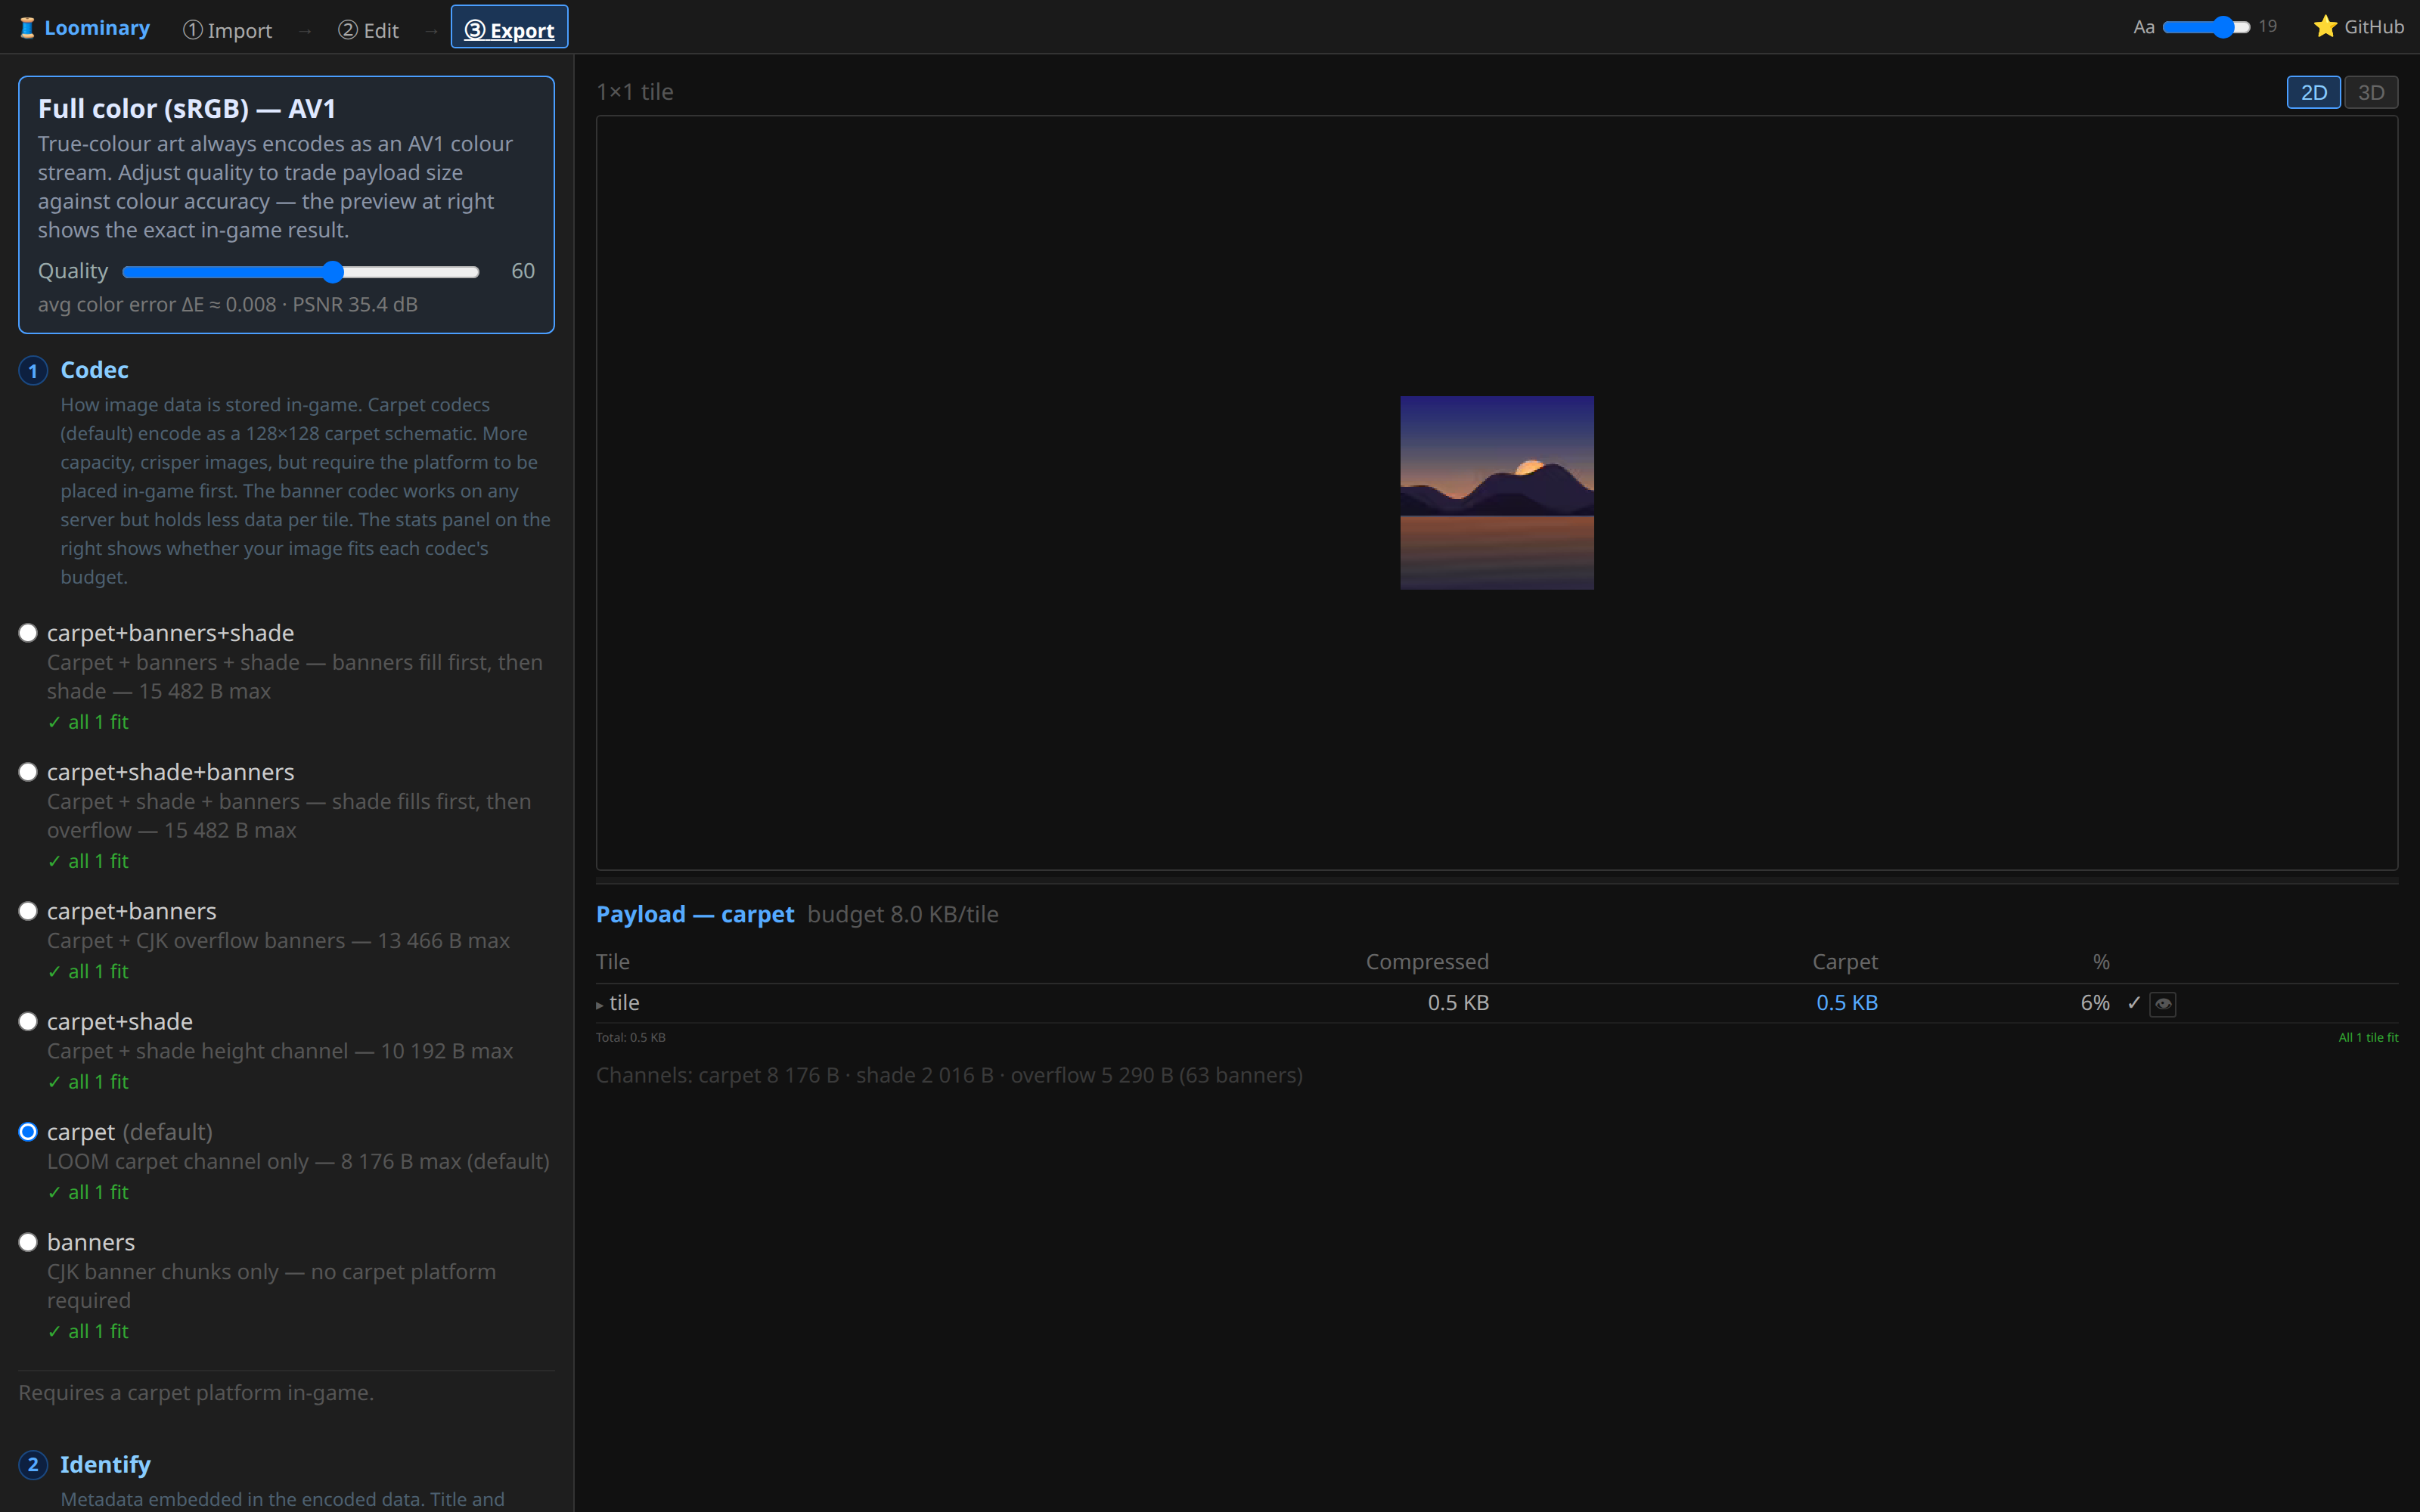
Task: Click the Loominary spool logo icon
Action: [27, 28]
